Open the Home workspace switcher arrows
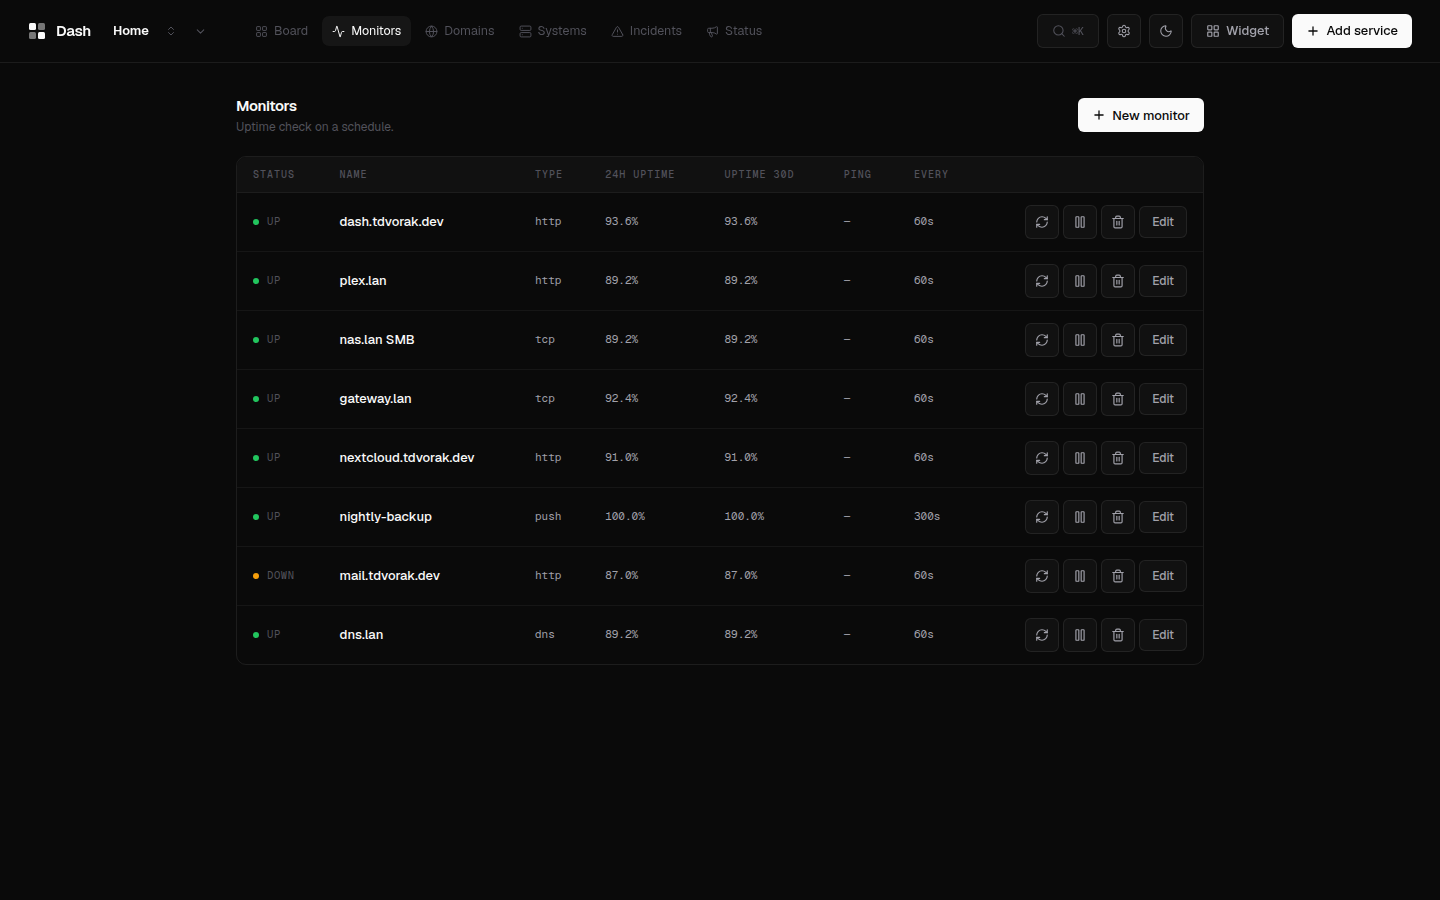This screenshot has width=1440, height=900. click(171, 31)
